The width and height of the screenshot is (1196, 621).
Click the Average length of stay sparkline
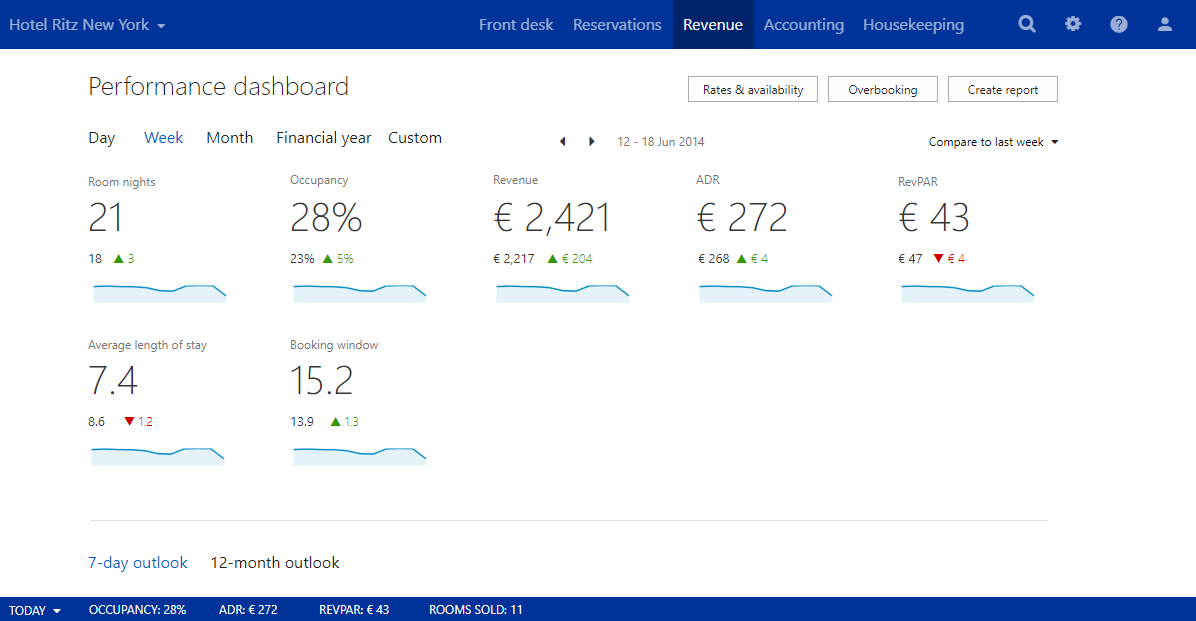click(x=158, y=456)
